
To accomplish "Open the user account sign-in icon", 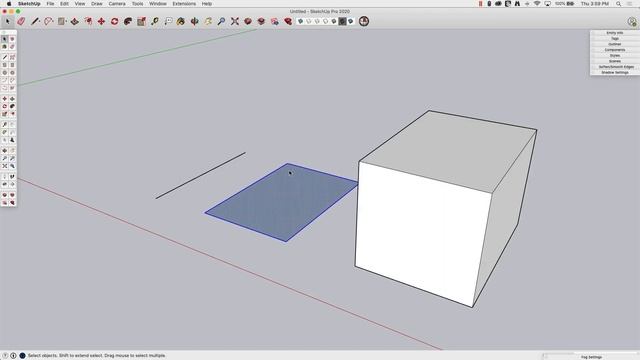I will click(632, 22).
